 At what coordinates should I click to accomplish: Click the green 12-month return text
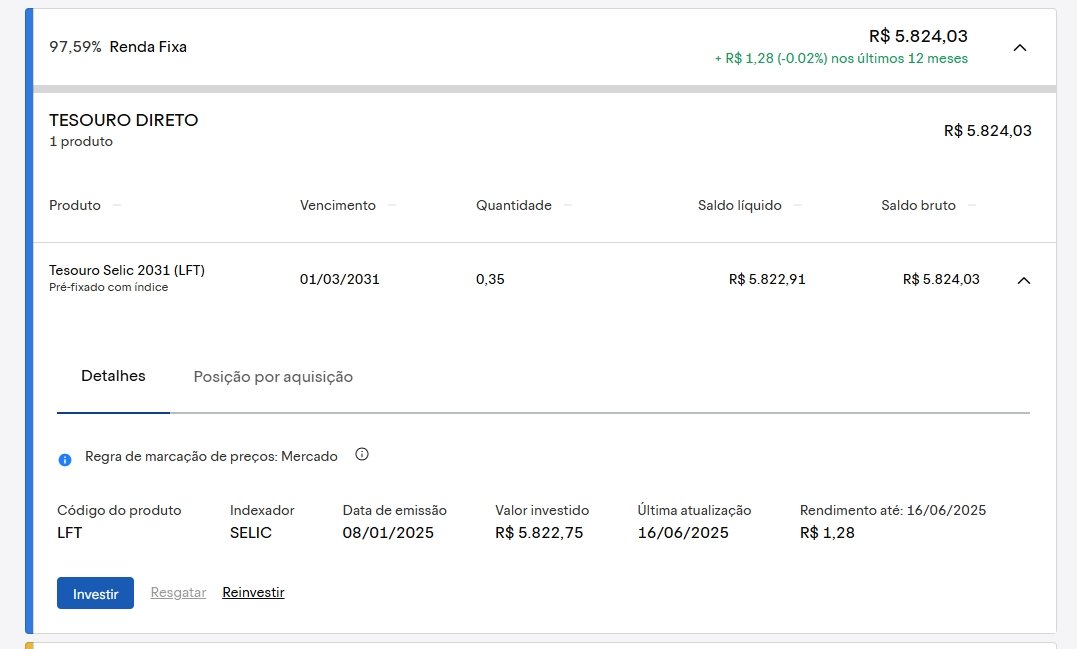coord(841,58)
